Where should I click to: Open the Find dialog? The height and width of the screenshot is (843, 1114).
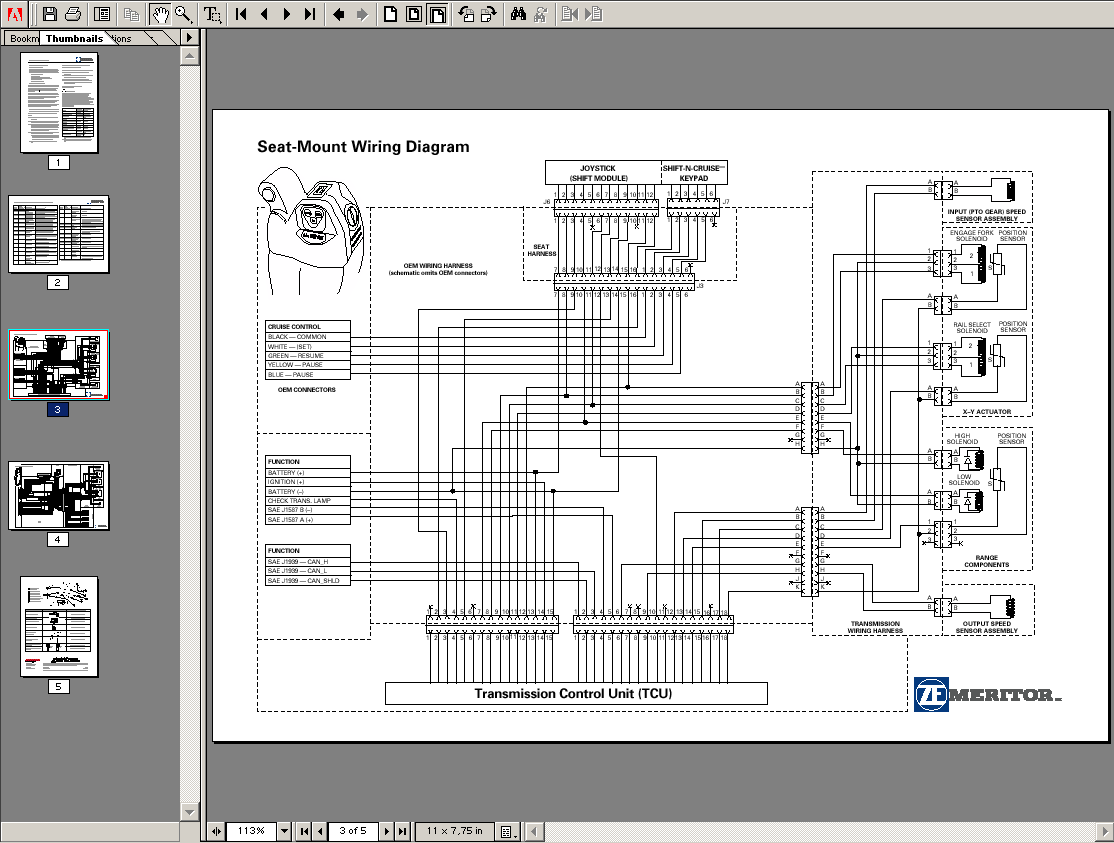519,14
